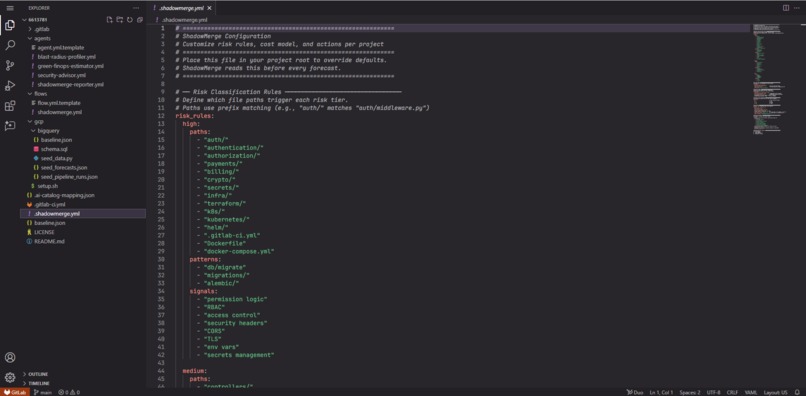The height and width of the screenshot is (396, 806).
Task: Change indentation via Spaces: 2
Action: pos(690,392)
